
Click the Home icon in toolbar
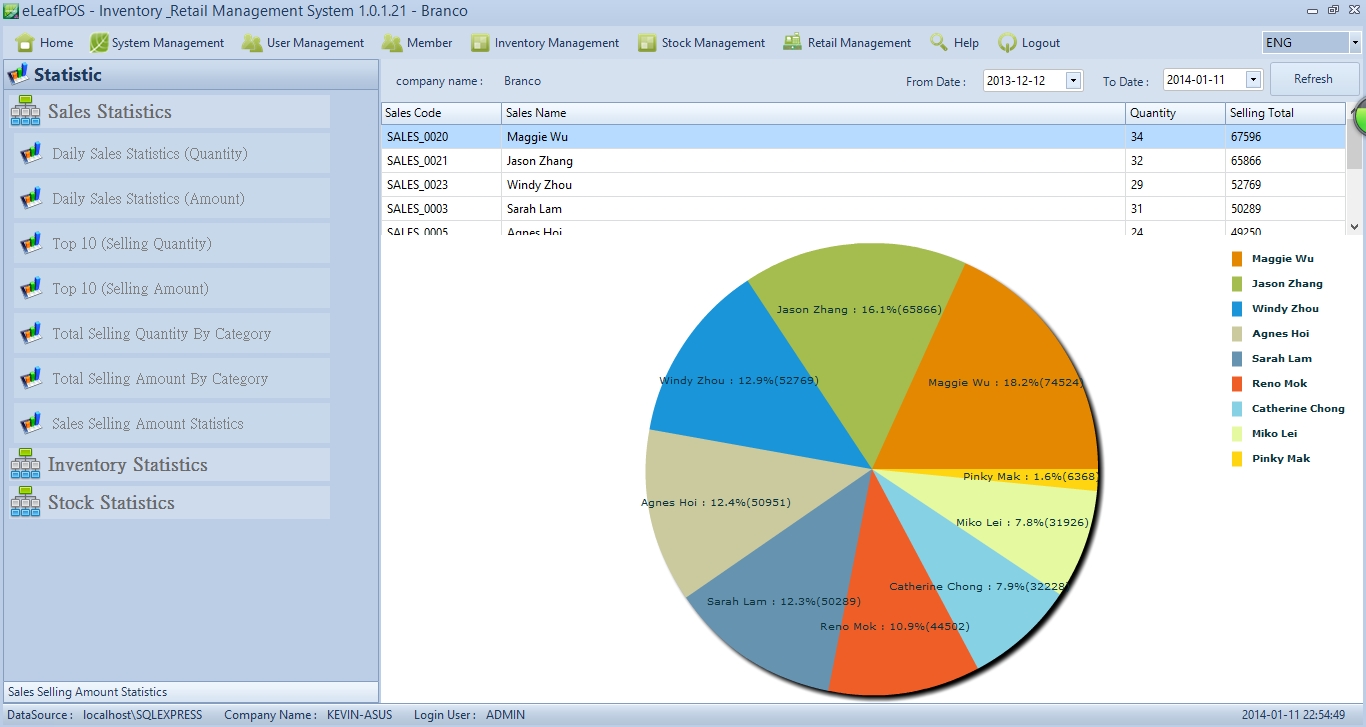[26, 43]
